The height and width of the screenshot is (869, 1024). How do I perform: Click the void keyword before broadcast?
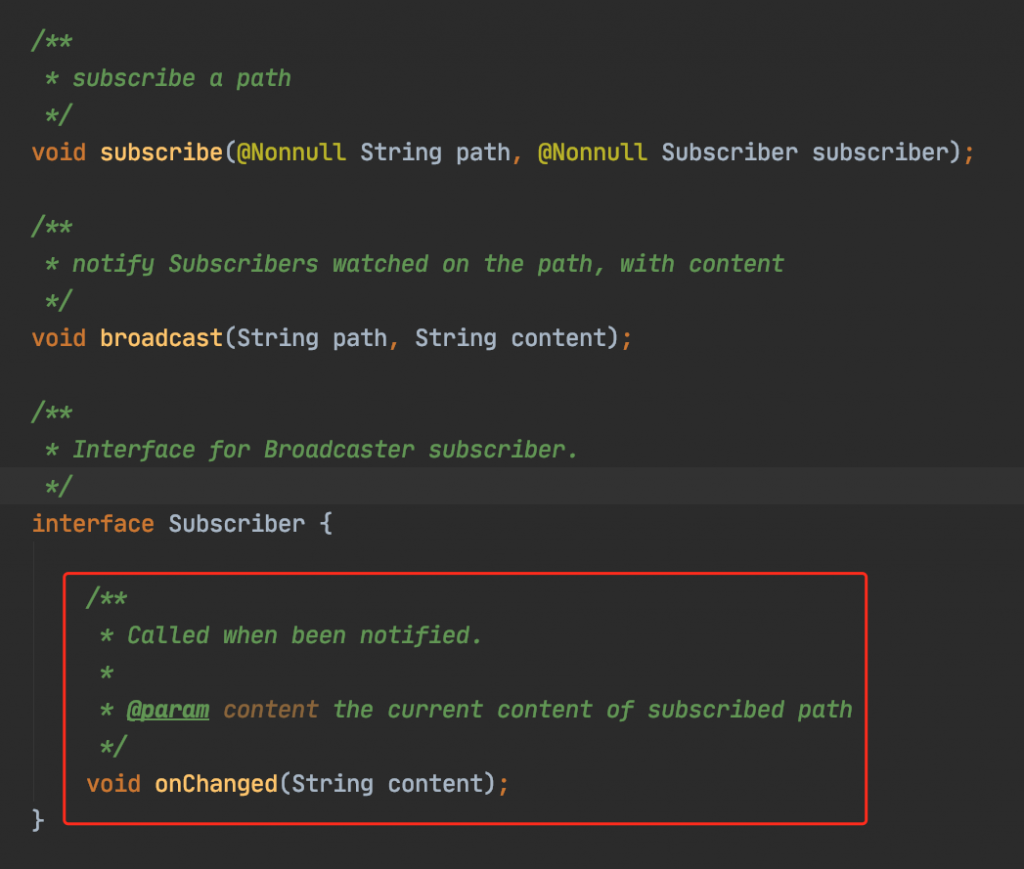(58, 338)
